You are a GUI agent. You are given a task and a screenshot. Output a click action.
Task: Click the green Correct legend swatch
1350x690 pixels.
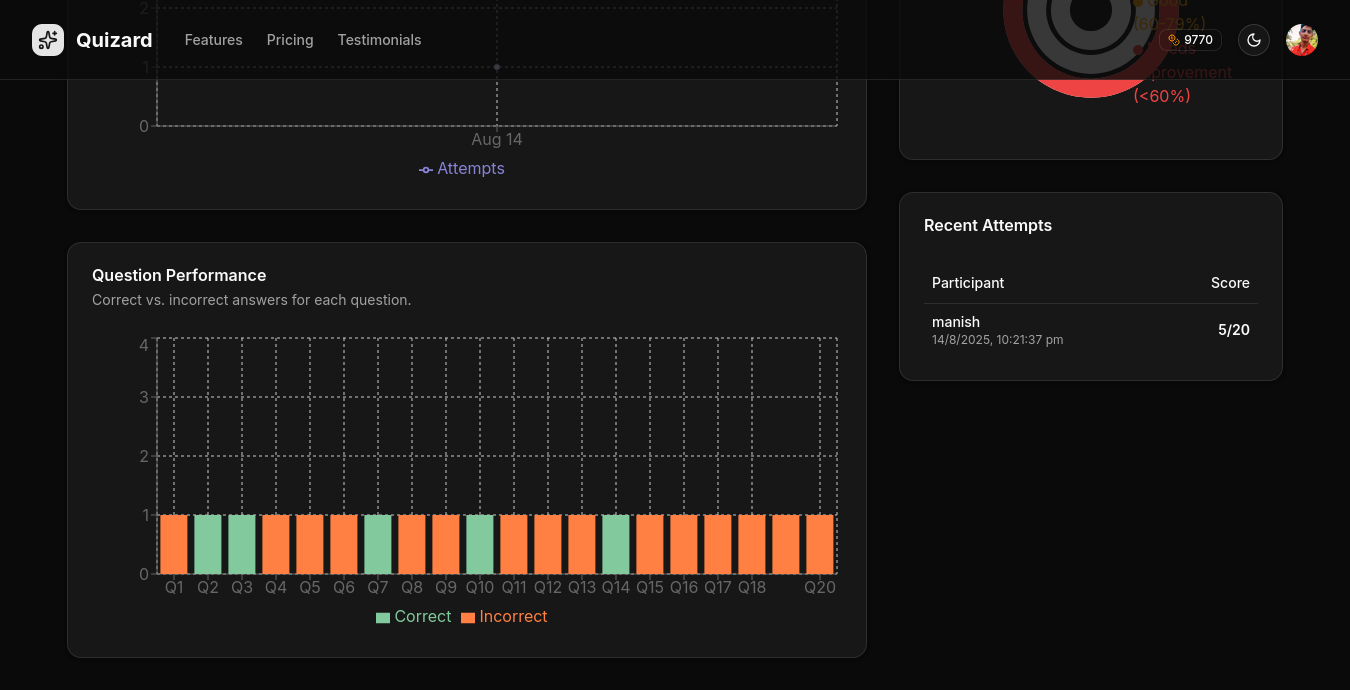383,618
